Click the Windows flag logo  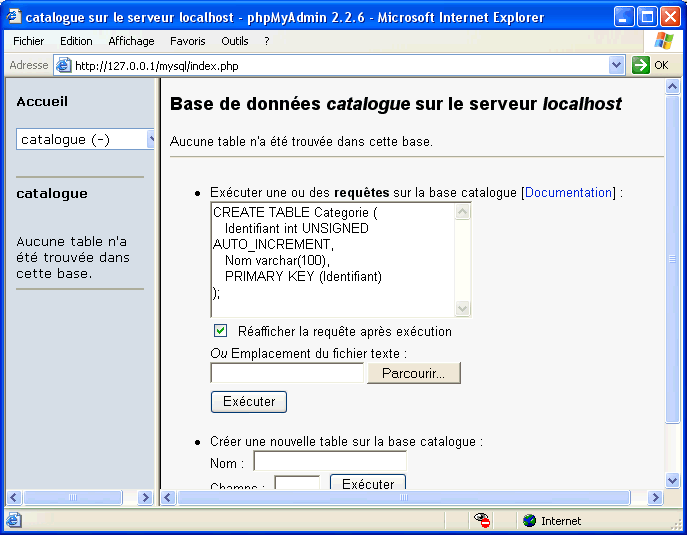[x=664, y=41]
